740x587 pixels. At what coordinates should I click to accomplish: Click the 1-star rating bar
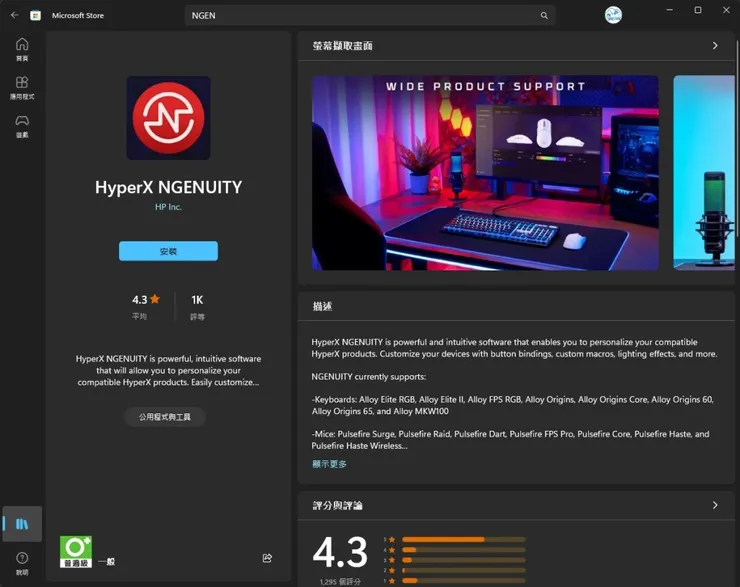(x=463, y=580)
